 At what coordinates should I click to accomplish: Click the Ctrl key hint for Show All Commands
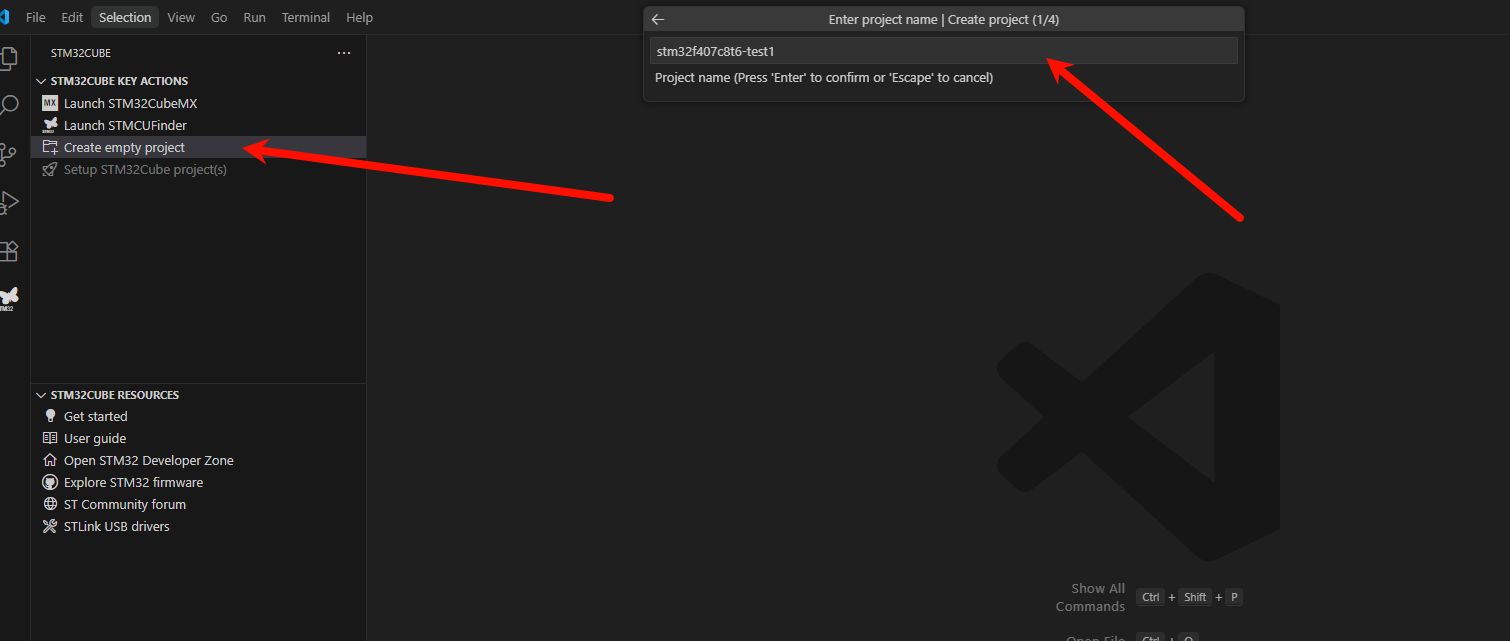(x=1151, y=597)
